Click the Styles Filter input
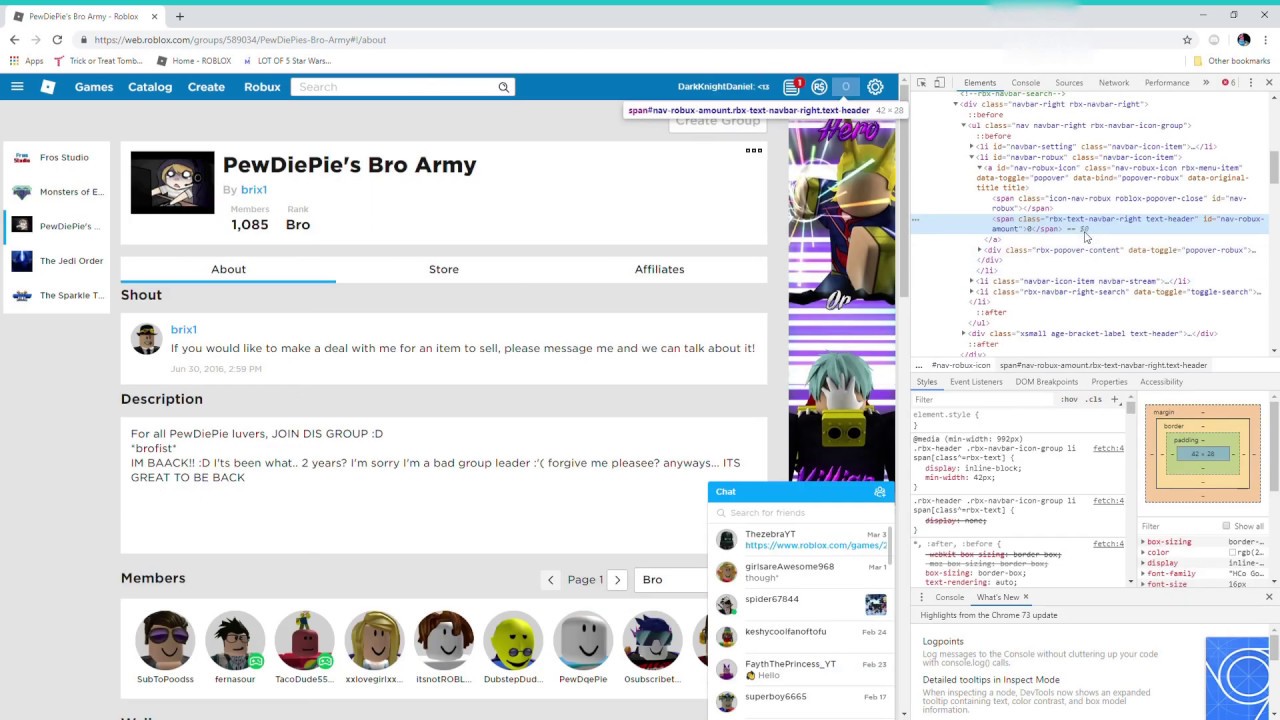 click(985, 399)
